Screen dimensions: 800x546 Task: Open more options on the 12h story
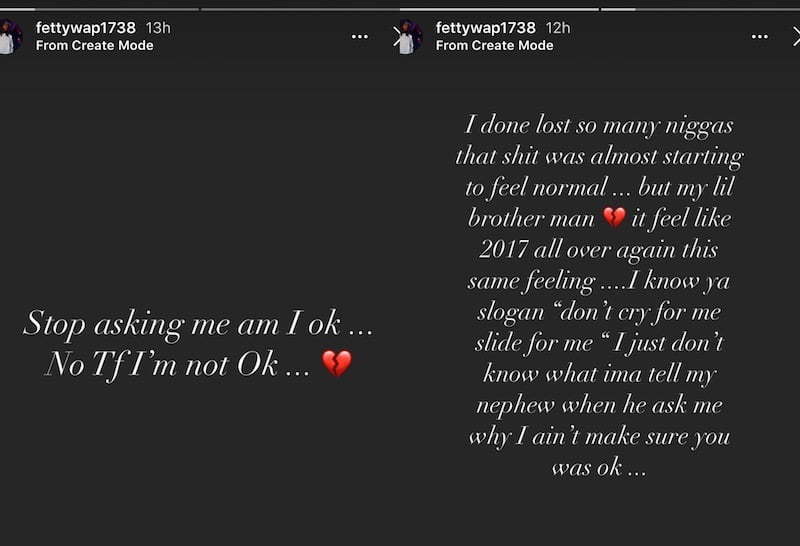click(x=760, y=36)
